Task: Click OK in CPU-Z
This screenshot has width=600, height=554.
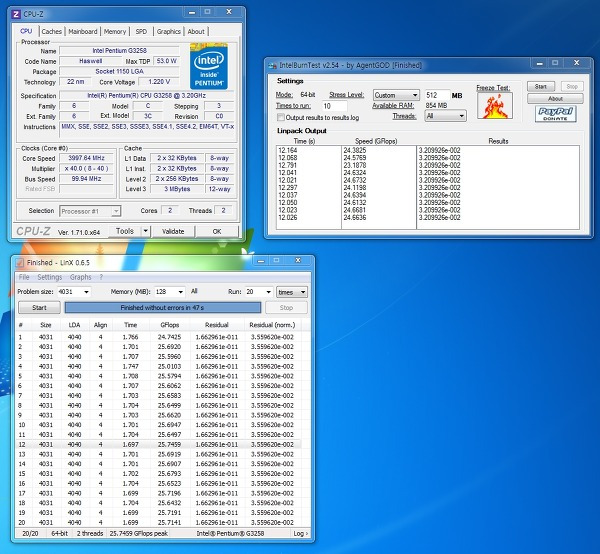Action: tap(217, 231)
